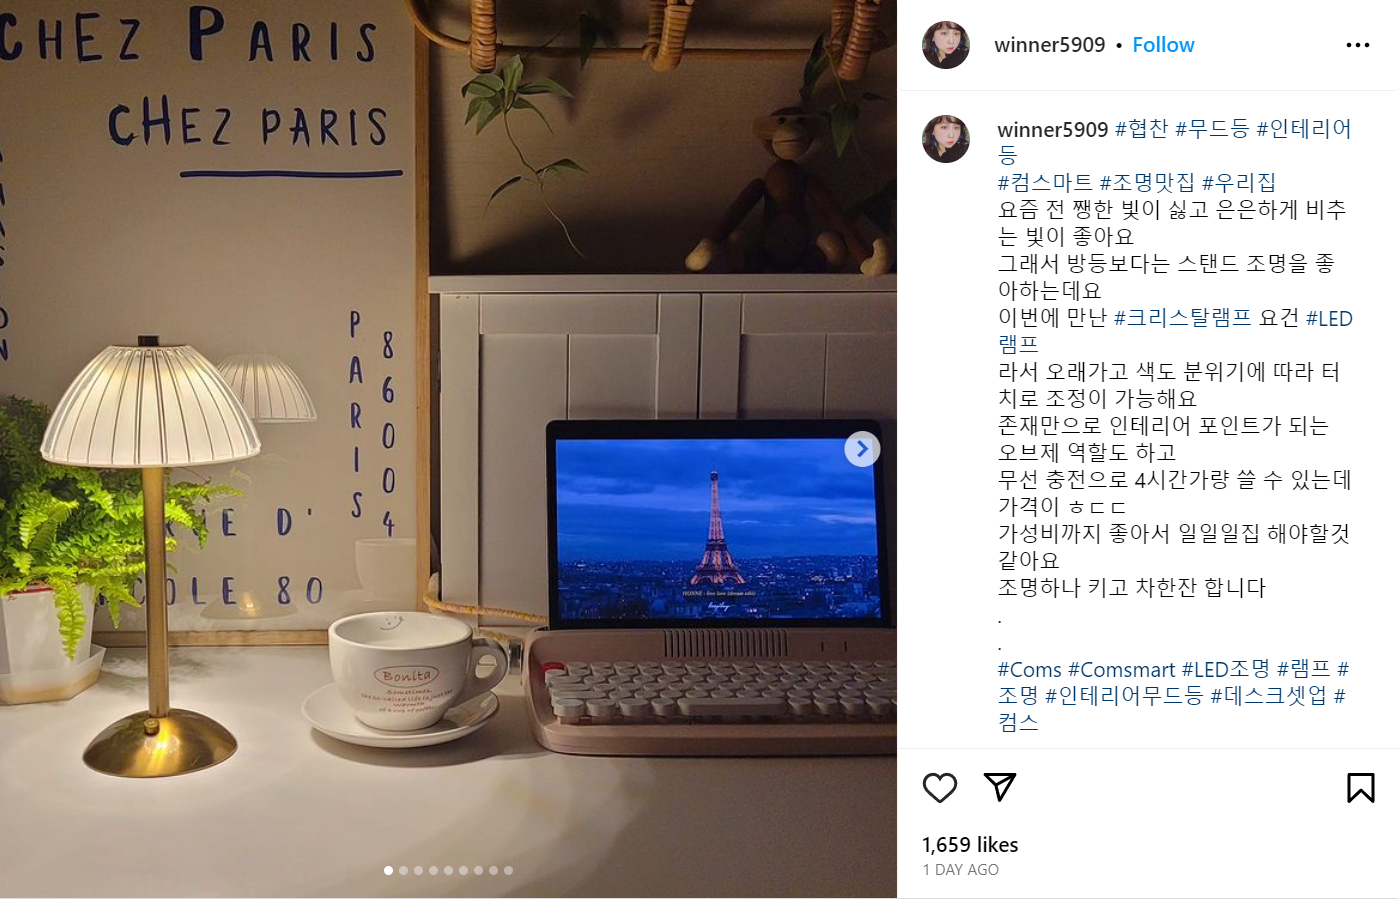
Task: Advance to the next carousel photo
Action: click(862, 449)
